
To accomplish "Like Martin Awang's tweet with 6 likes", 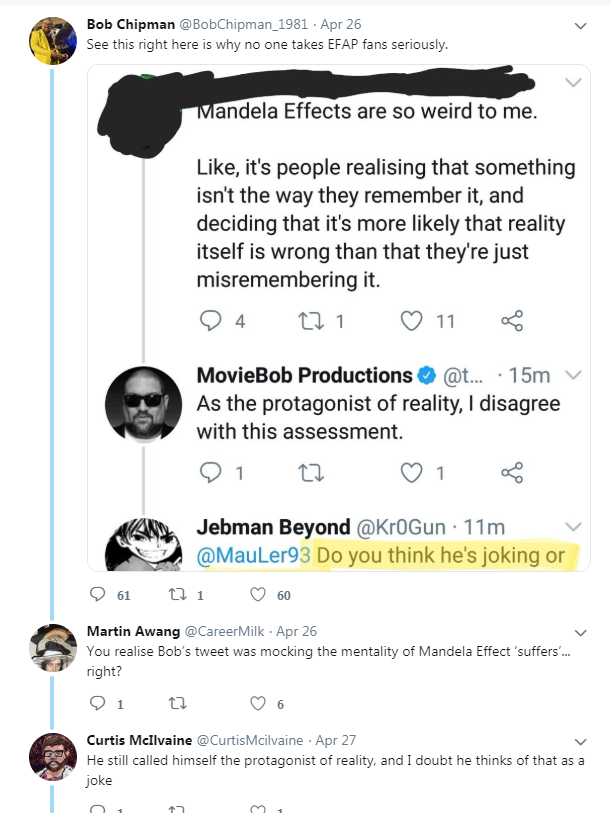I will pos(258,703).
